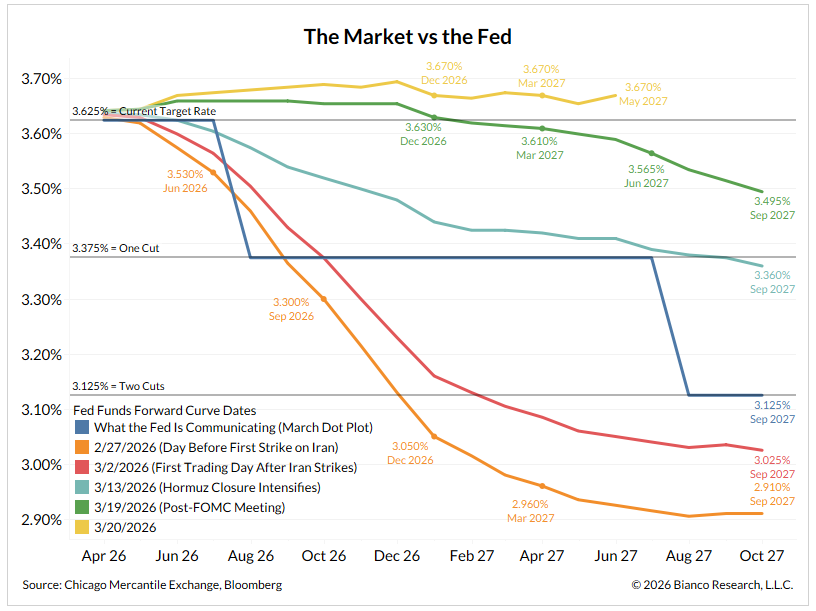Select the green 3.495% Sep 2027 end label
This screenshot has width=816, height=611.
pyautogui.click(x=774, y=207)
